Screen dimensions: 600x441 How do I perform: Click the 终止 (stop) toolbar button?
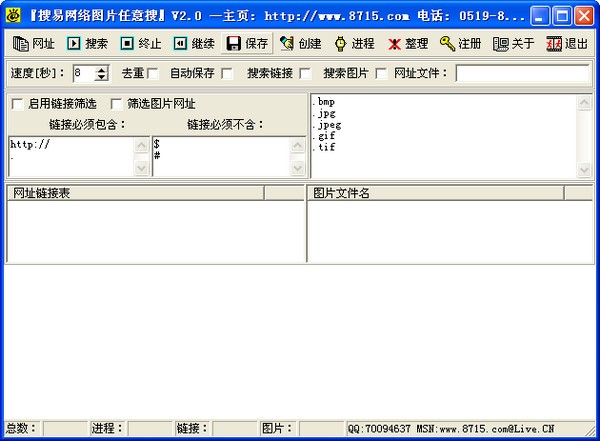(x=140, y=43)
